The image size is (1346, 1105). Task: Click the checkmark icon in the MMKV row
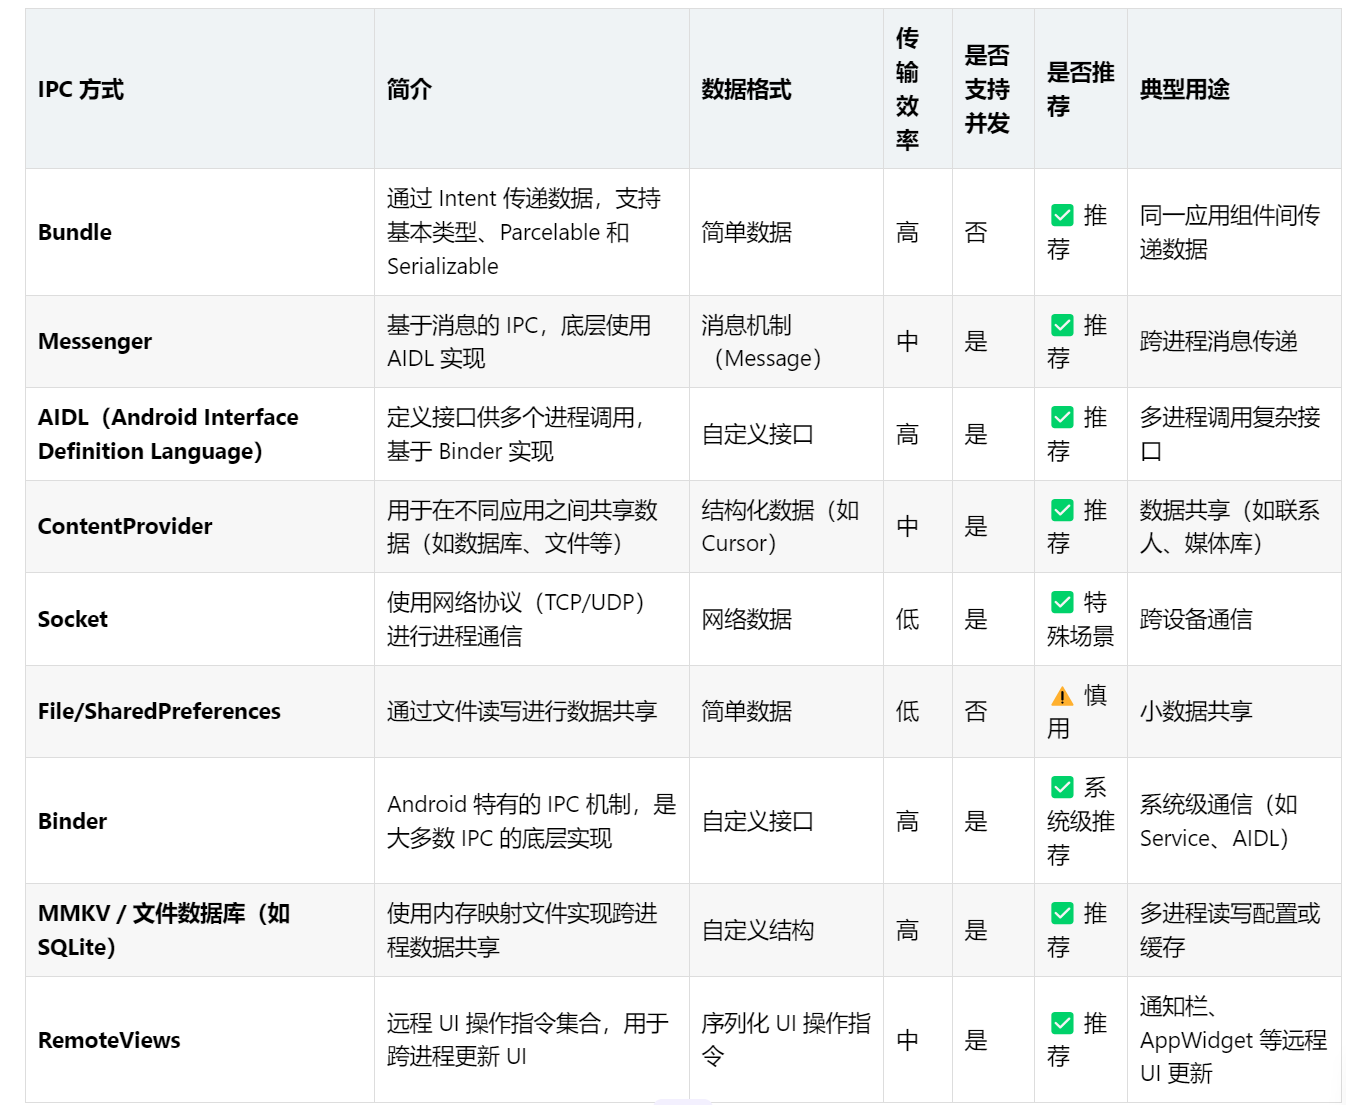point(1061,913)
